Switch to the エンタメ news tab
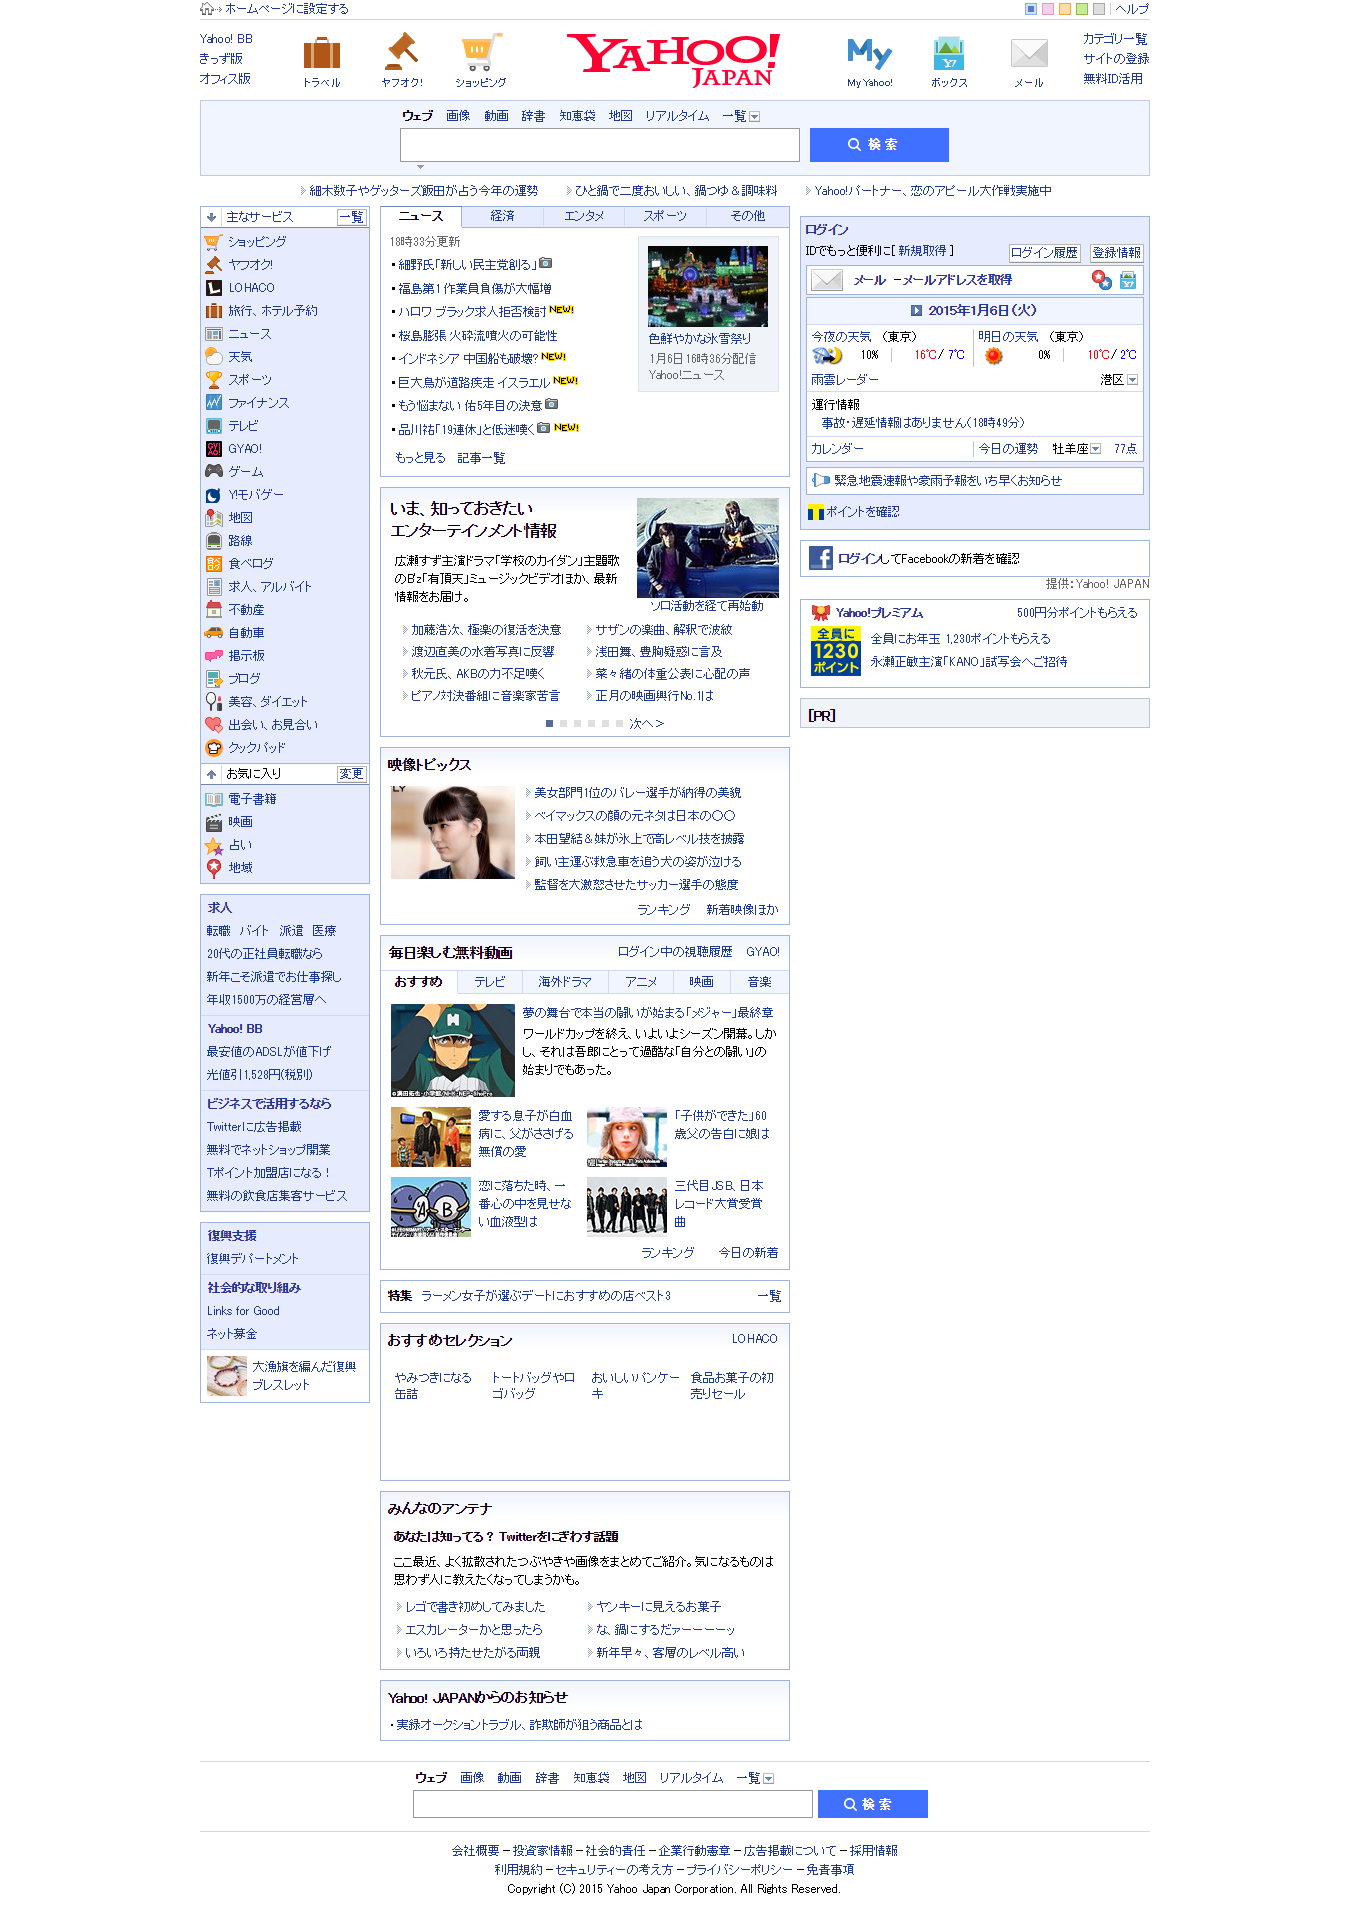This screenshot has height=1906, width=1349. coord(584,216)
